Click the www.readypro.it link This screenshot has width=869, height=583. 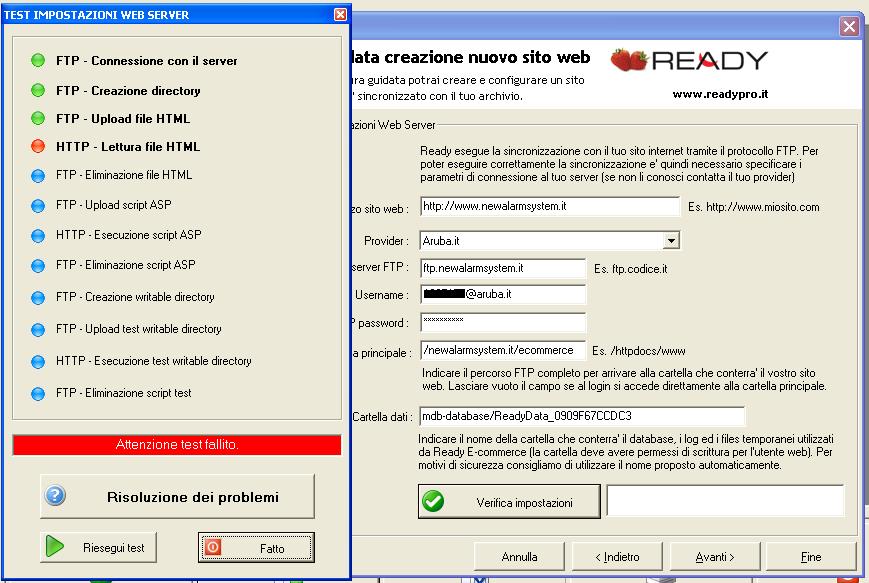point(720,94)
